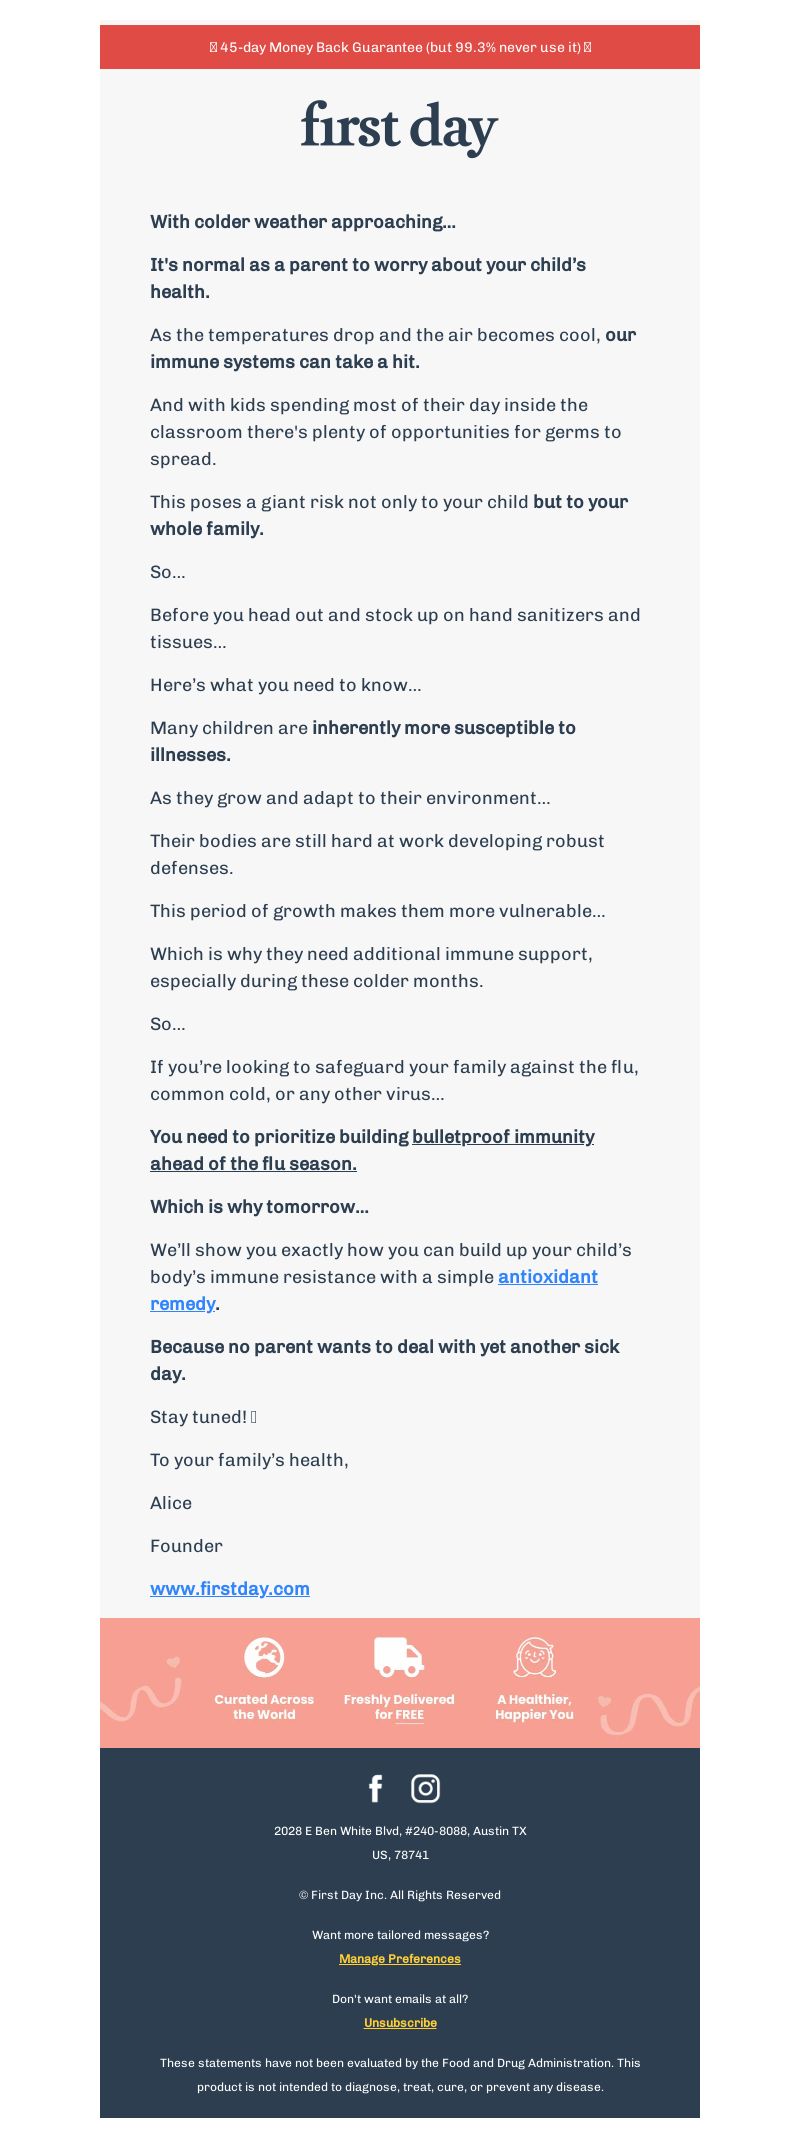Open the Instagram icon in footer
The height and width of the screenshot is (2156, 800).
tap(425, 1788)
